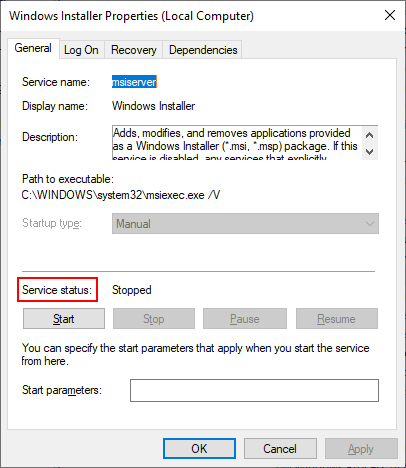Expand the Startup type dropdown
Viewport: 406px width, 468px height.
[245, 224]
